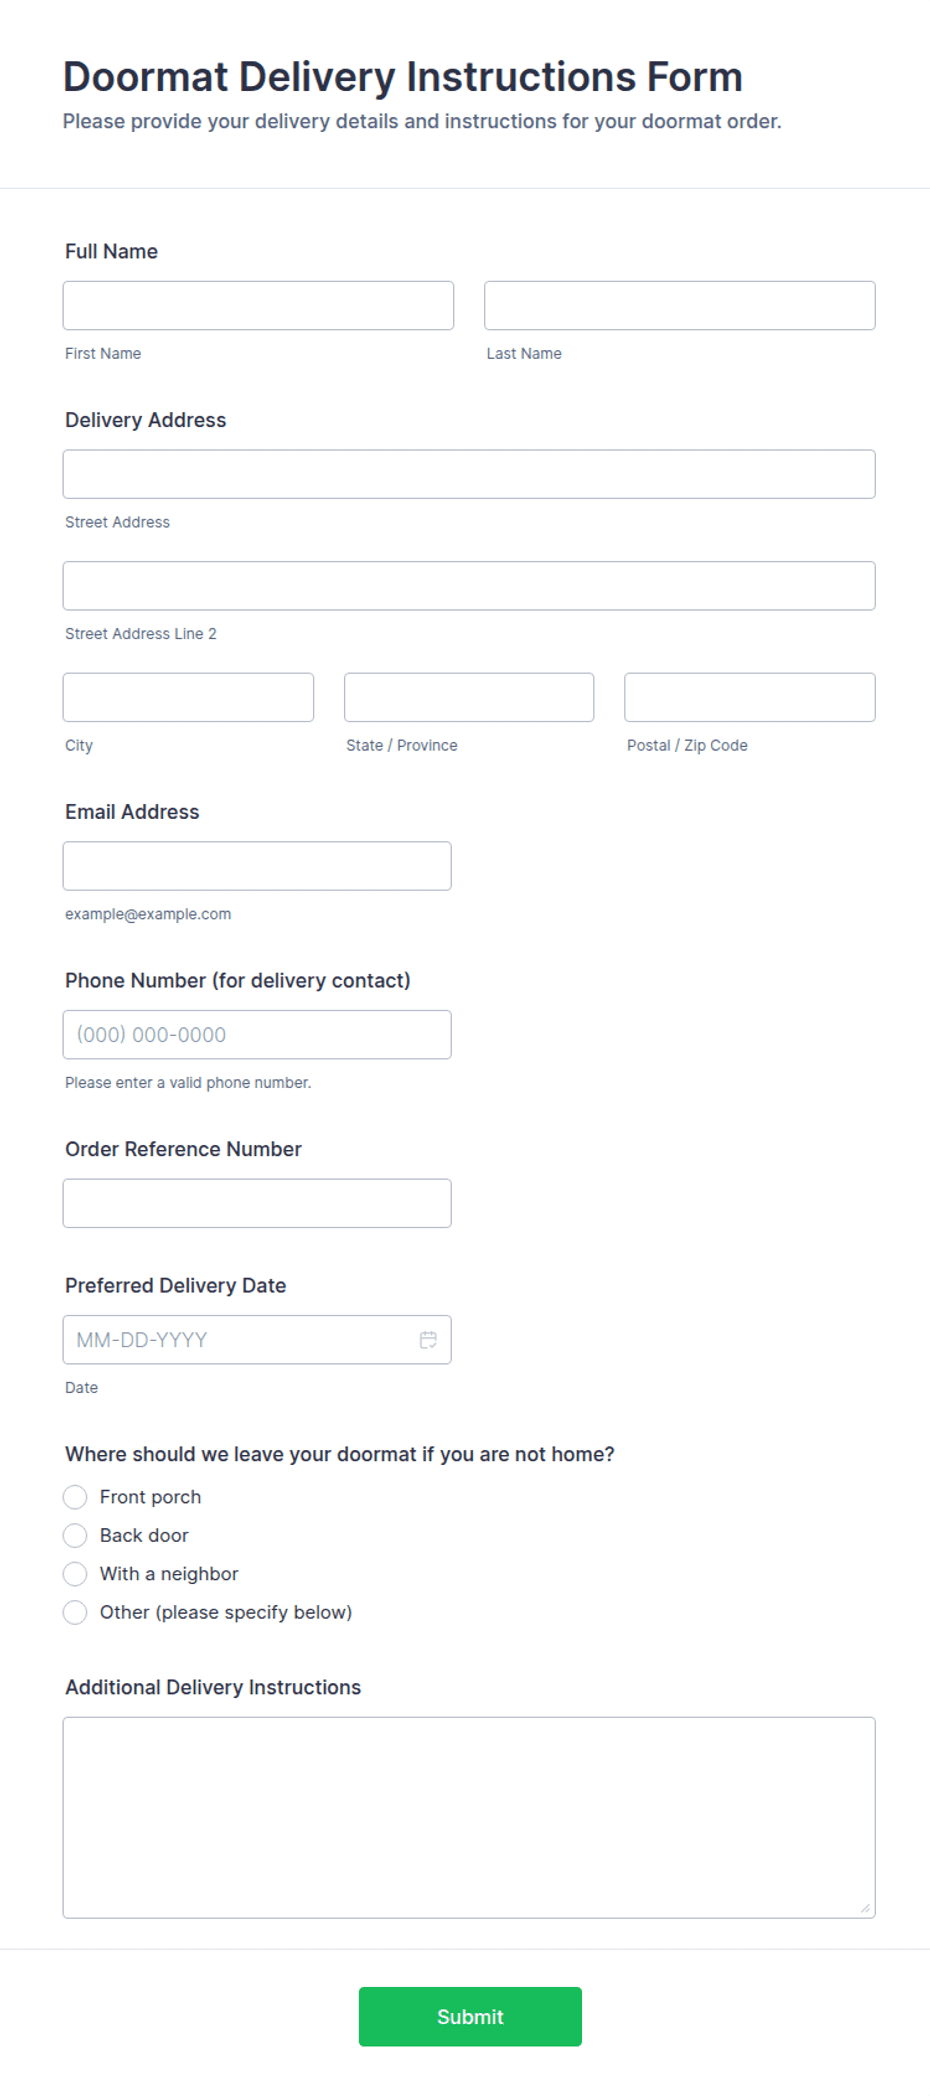The image size is (930, 2096).
Task: Click the Preferred Delivery Date input
Action: point(257,1340)
